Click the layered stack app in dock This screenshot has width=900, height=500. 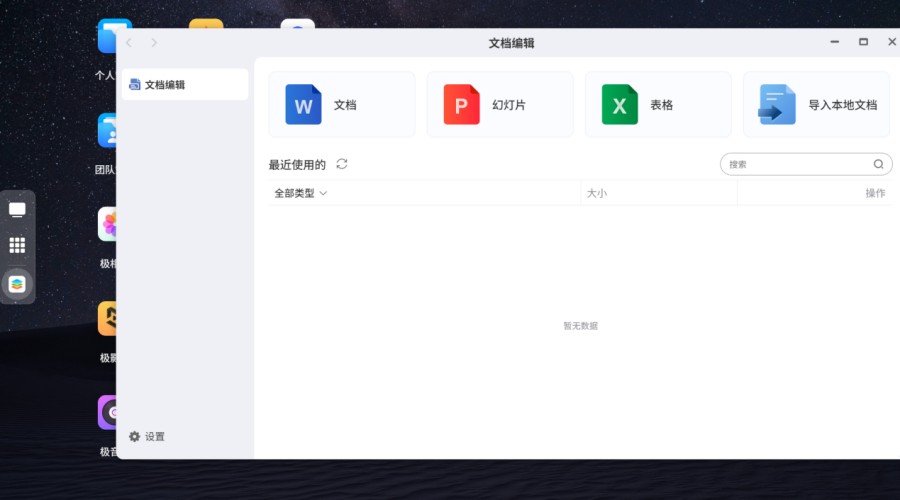pos(17,284)
